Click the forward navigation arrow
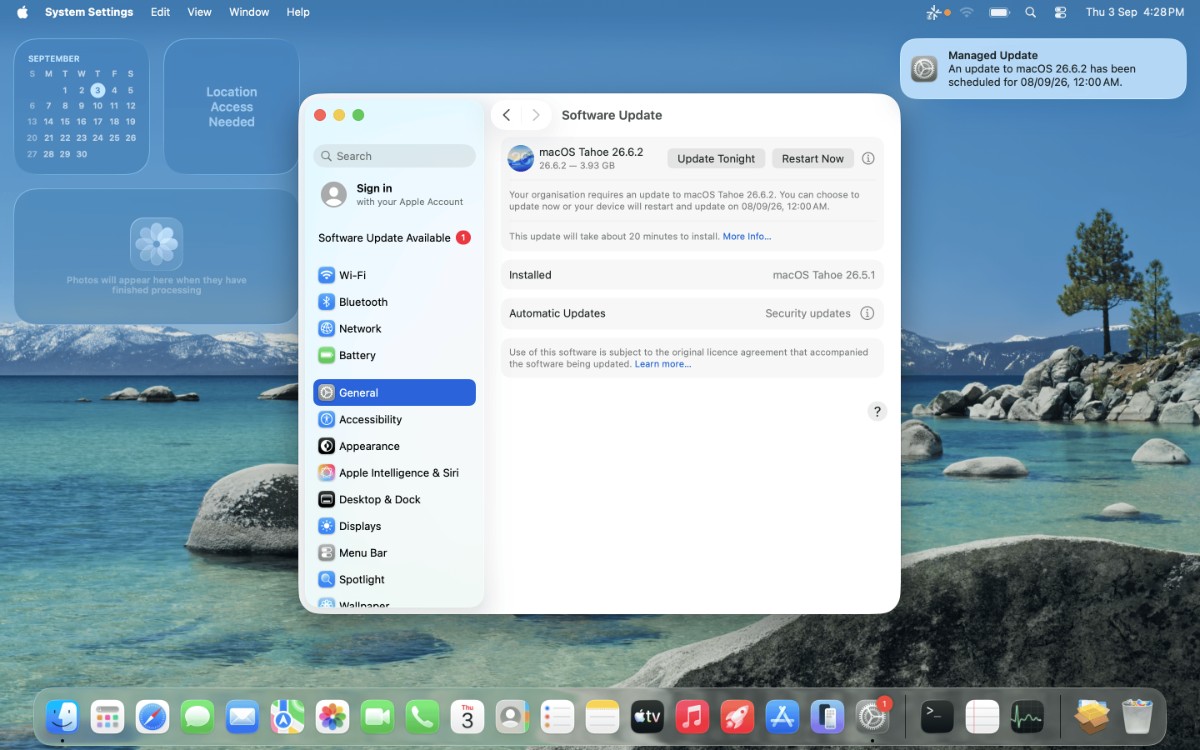The width and height of the screenshot is (1200, 750). pyautogui.click(x=536, y=115)
